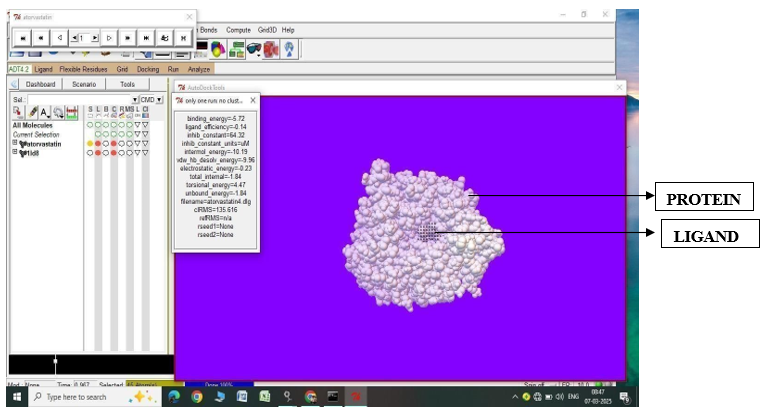
Task: Expand the atorvastatin molecule tree node
Action: (x=15, y=144)
